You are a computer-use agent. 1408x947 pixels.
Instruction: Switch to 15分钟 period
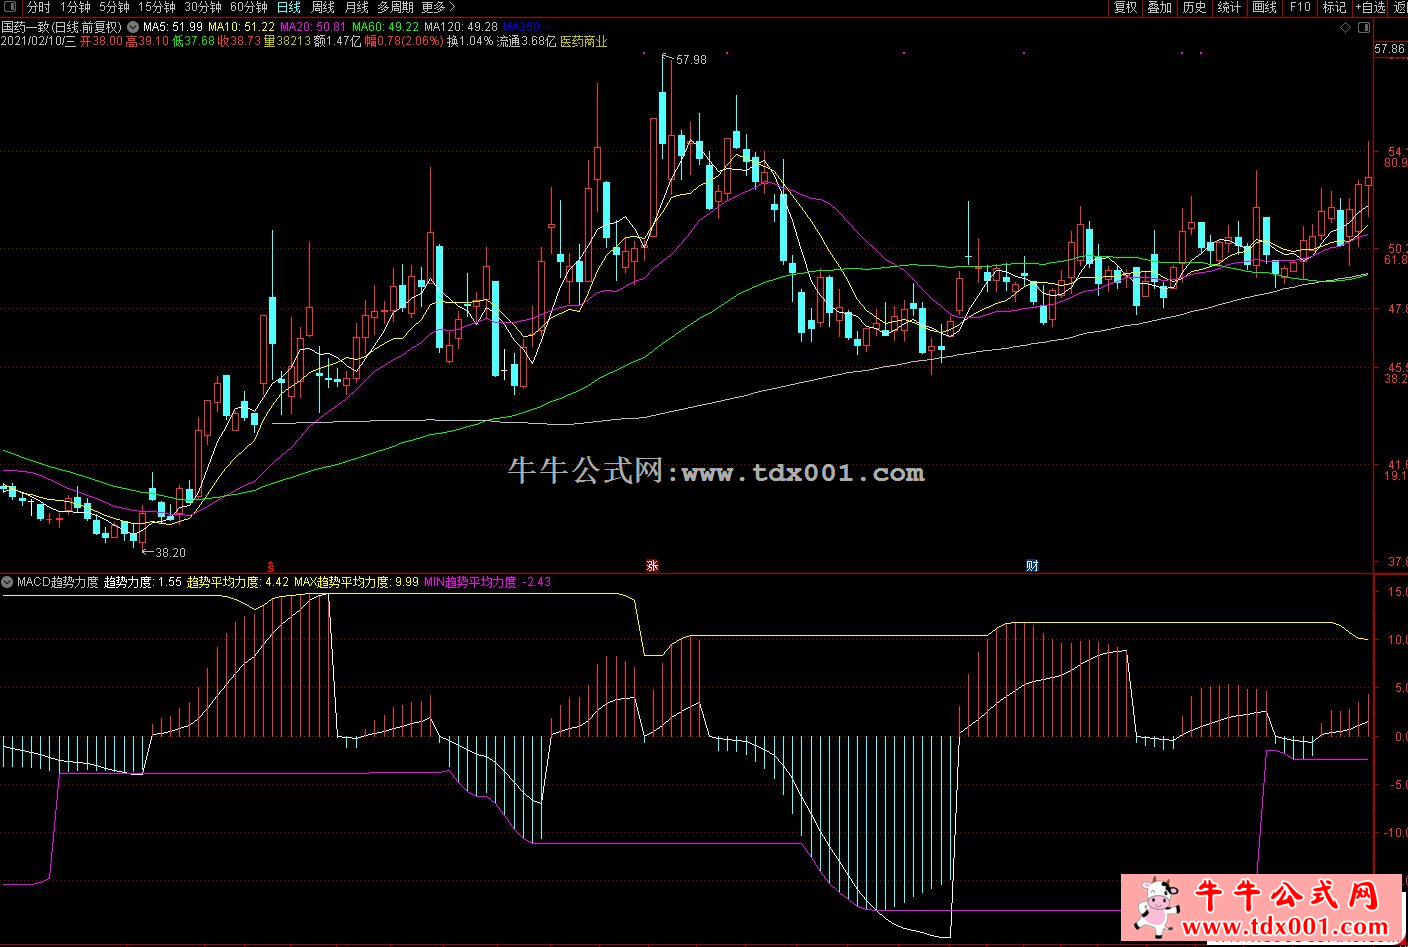157,7
